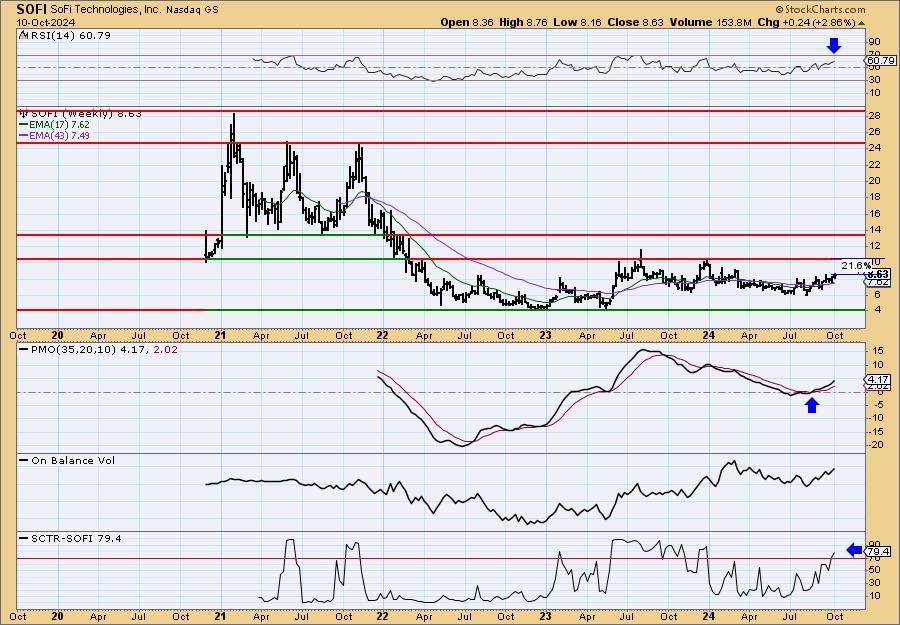The image size is (900, 625).
Task: Click the EMA(17) 7.62 legend entry
Action: 61,125
